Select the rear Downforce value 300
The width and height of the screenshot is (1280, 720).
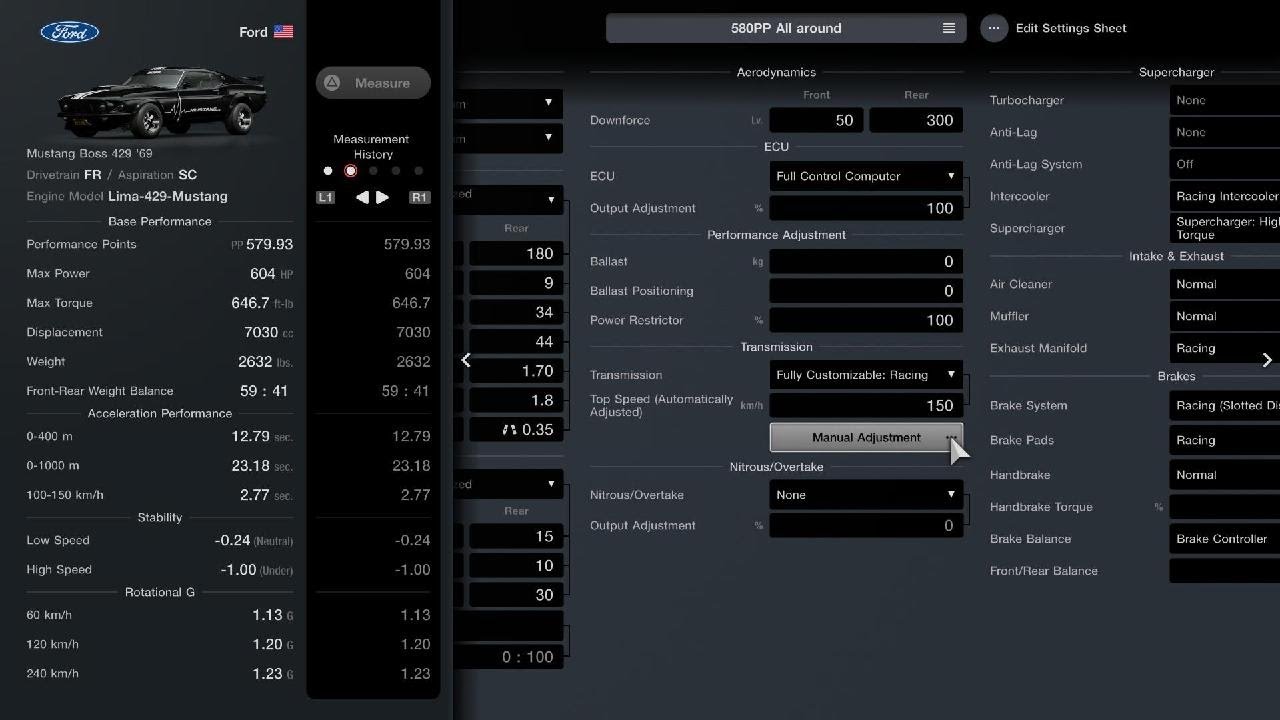(916, 120)
